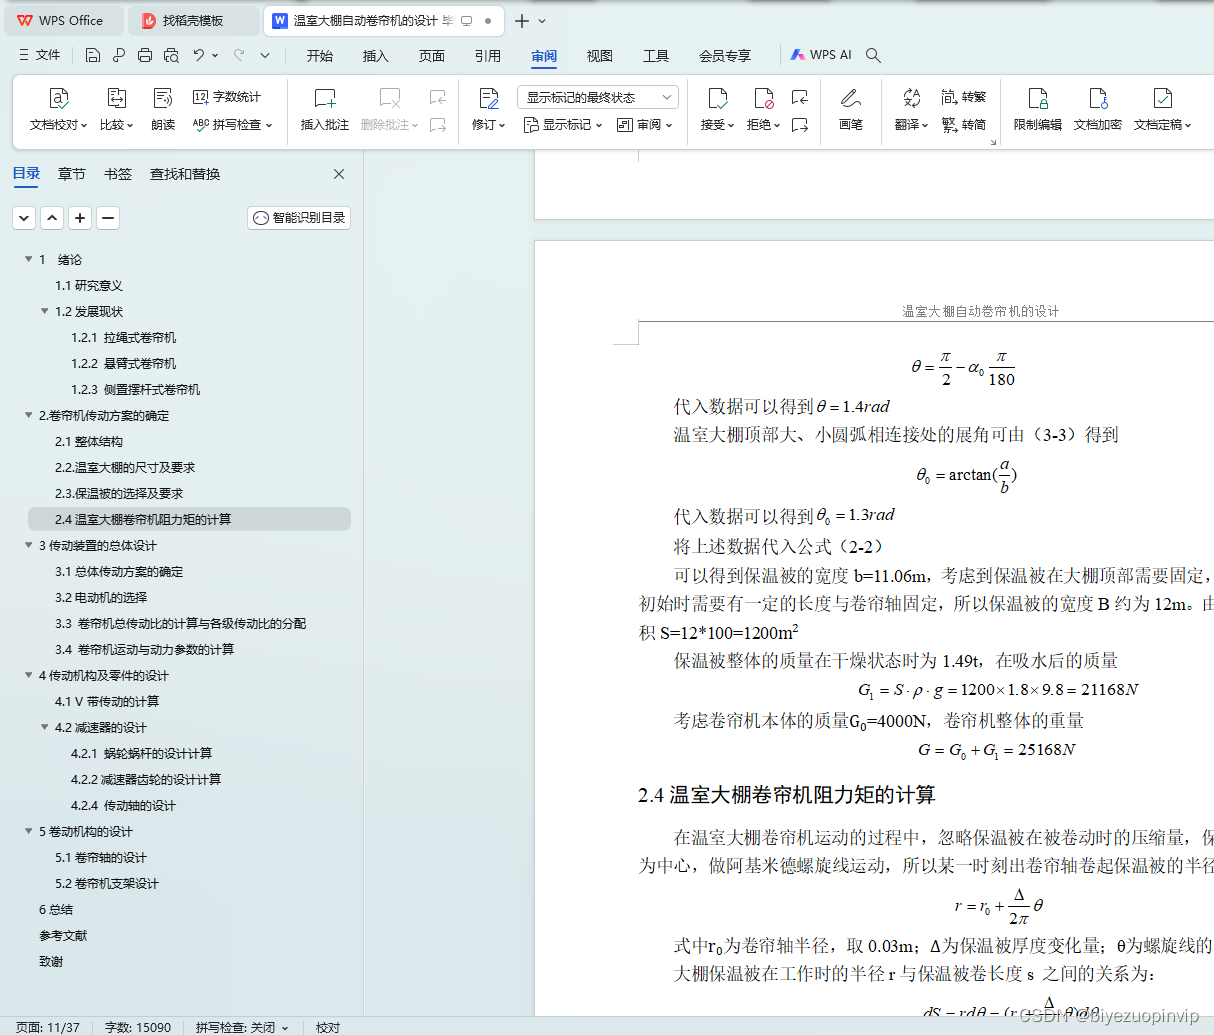1214x1035 pixels.
Task: Go to next change icon beside 拒绝
Action: (x=799, y=125)
